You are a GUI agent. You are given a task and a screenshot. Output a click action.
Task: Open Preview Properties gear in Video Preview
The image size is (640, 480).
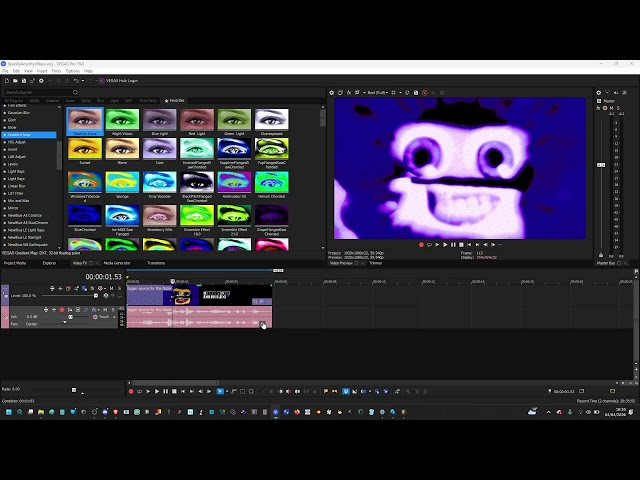(x=331, y=93)
